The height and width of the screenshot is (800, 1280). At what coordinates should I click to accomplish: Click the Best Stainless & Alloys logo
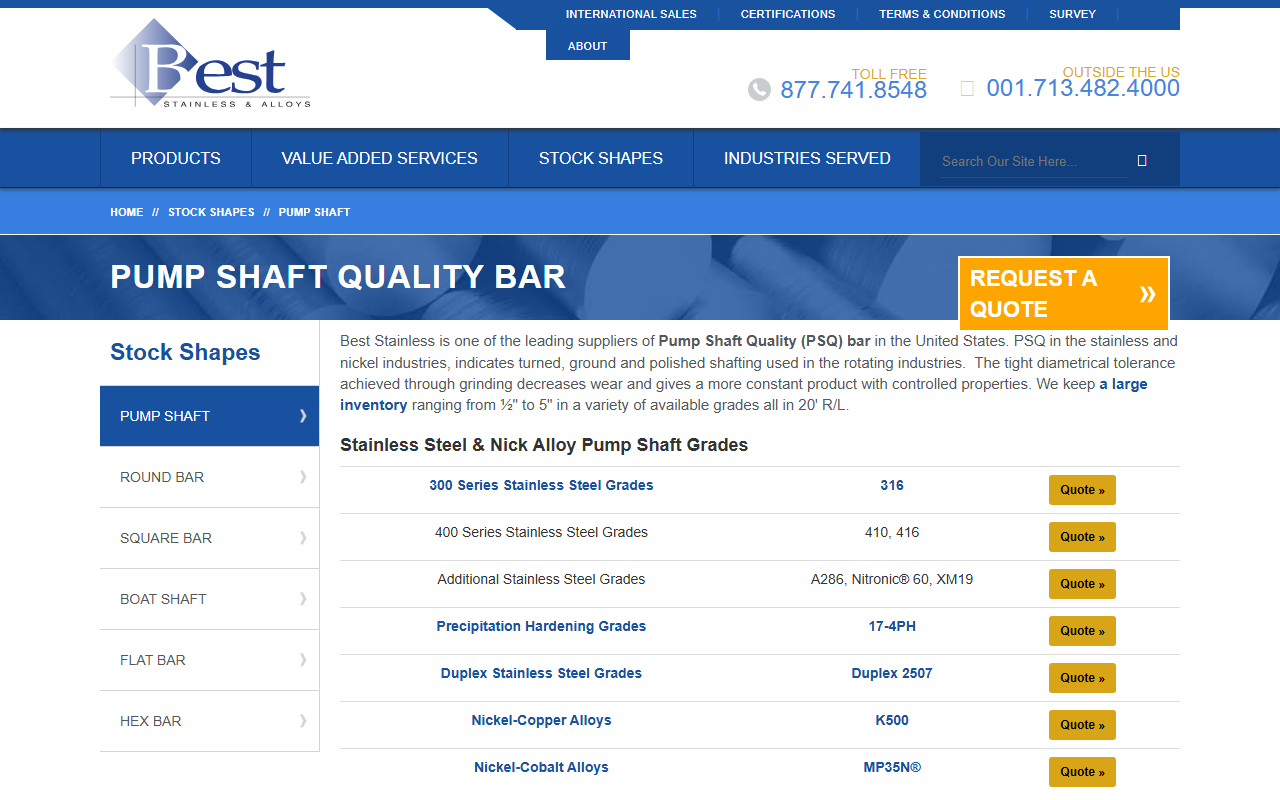point(210,64)
